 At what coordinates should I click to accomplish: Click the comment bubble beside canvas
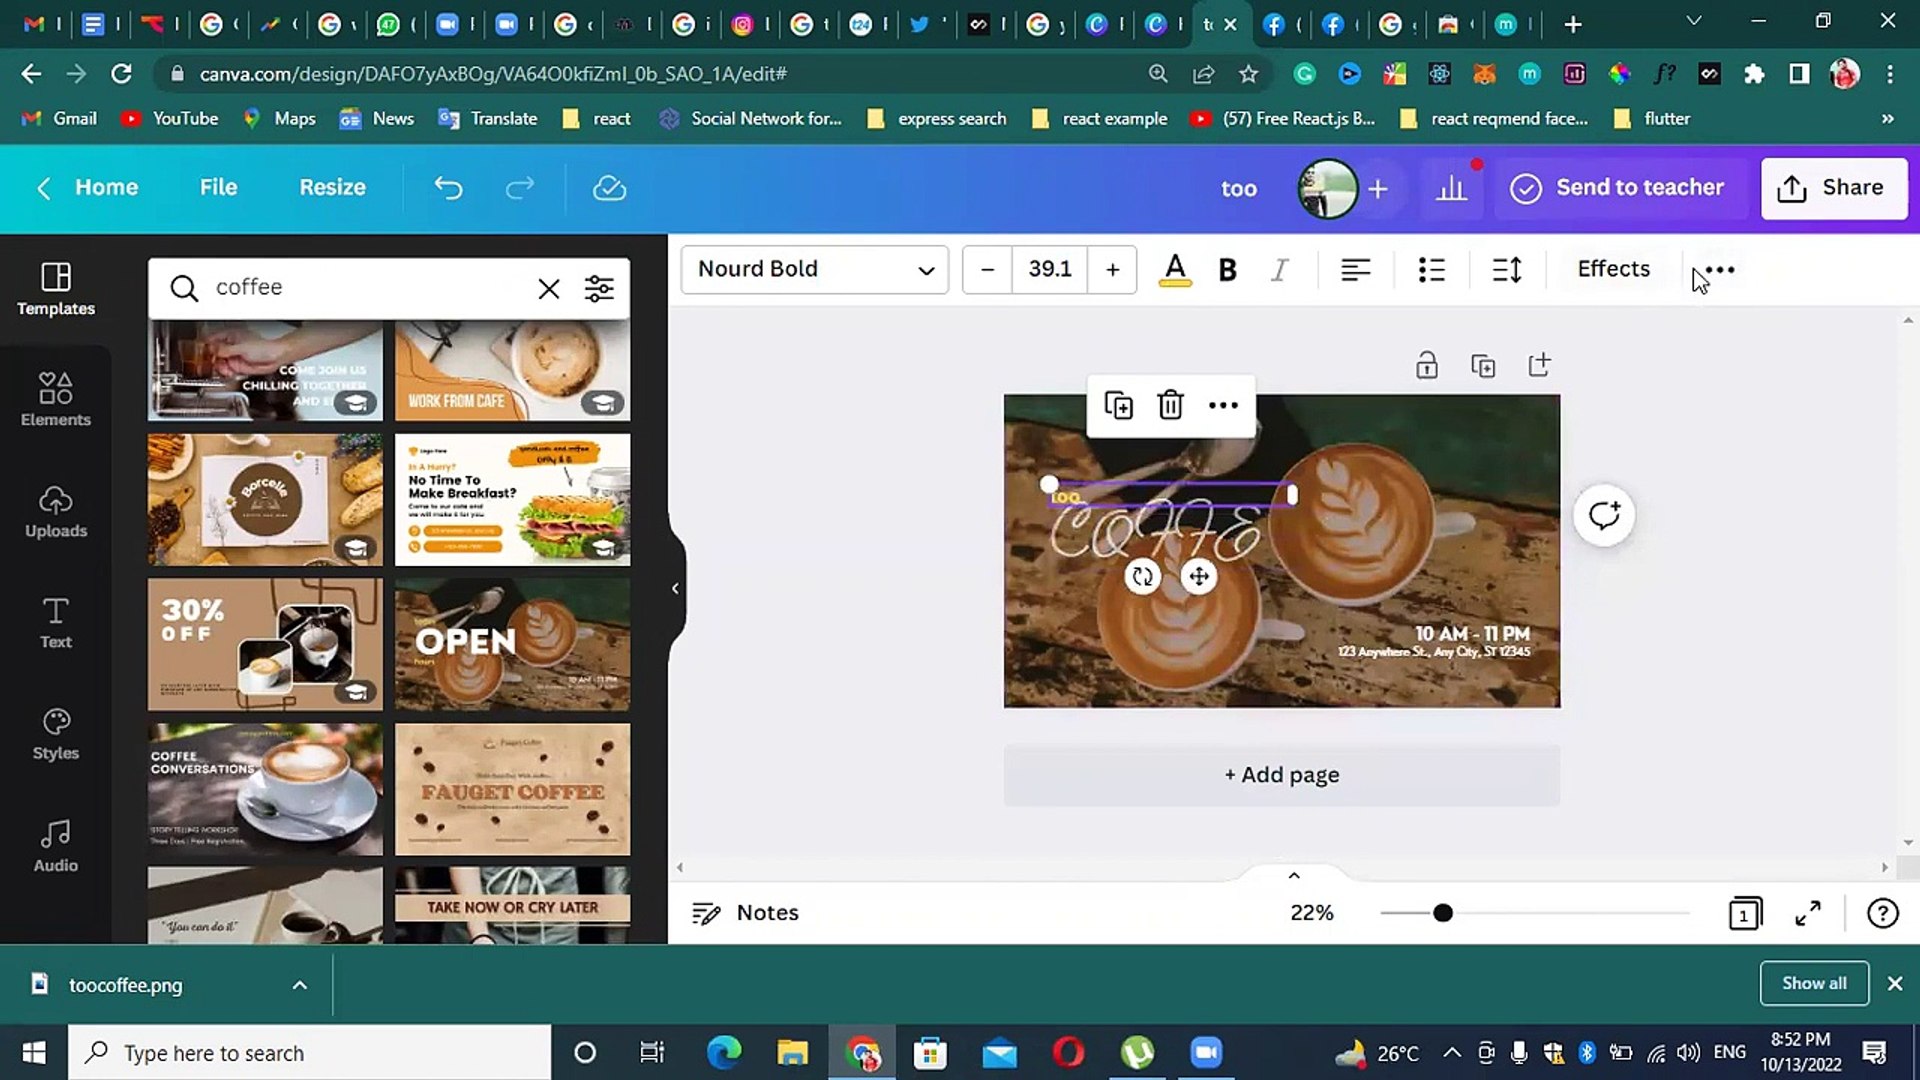[1604, 515]
